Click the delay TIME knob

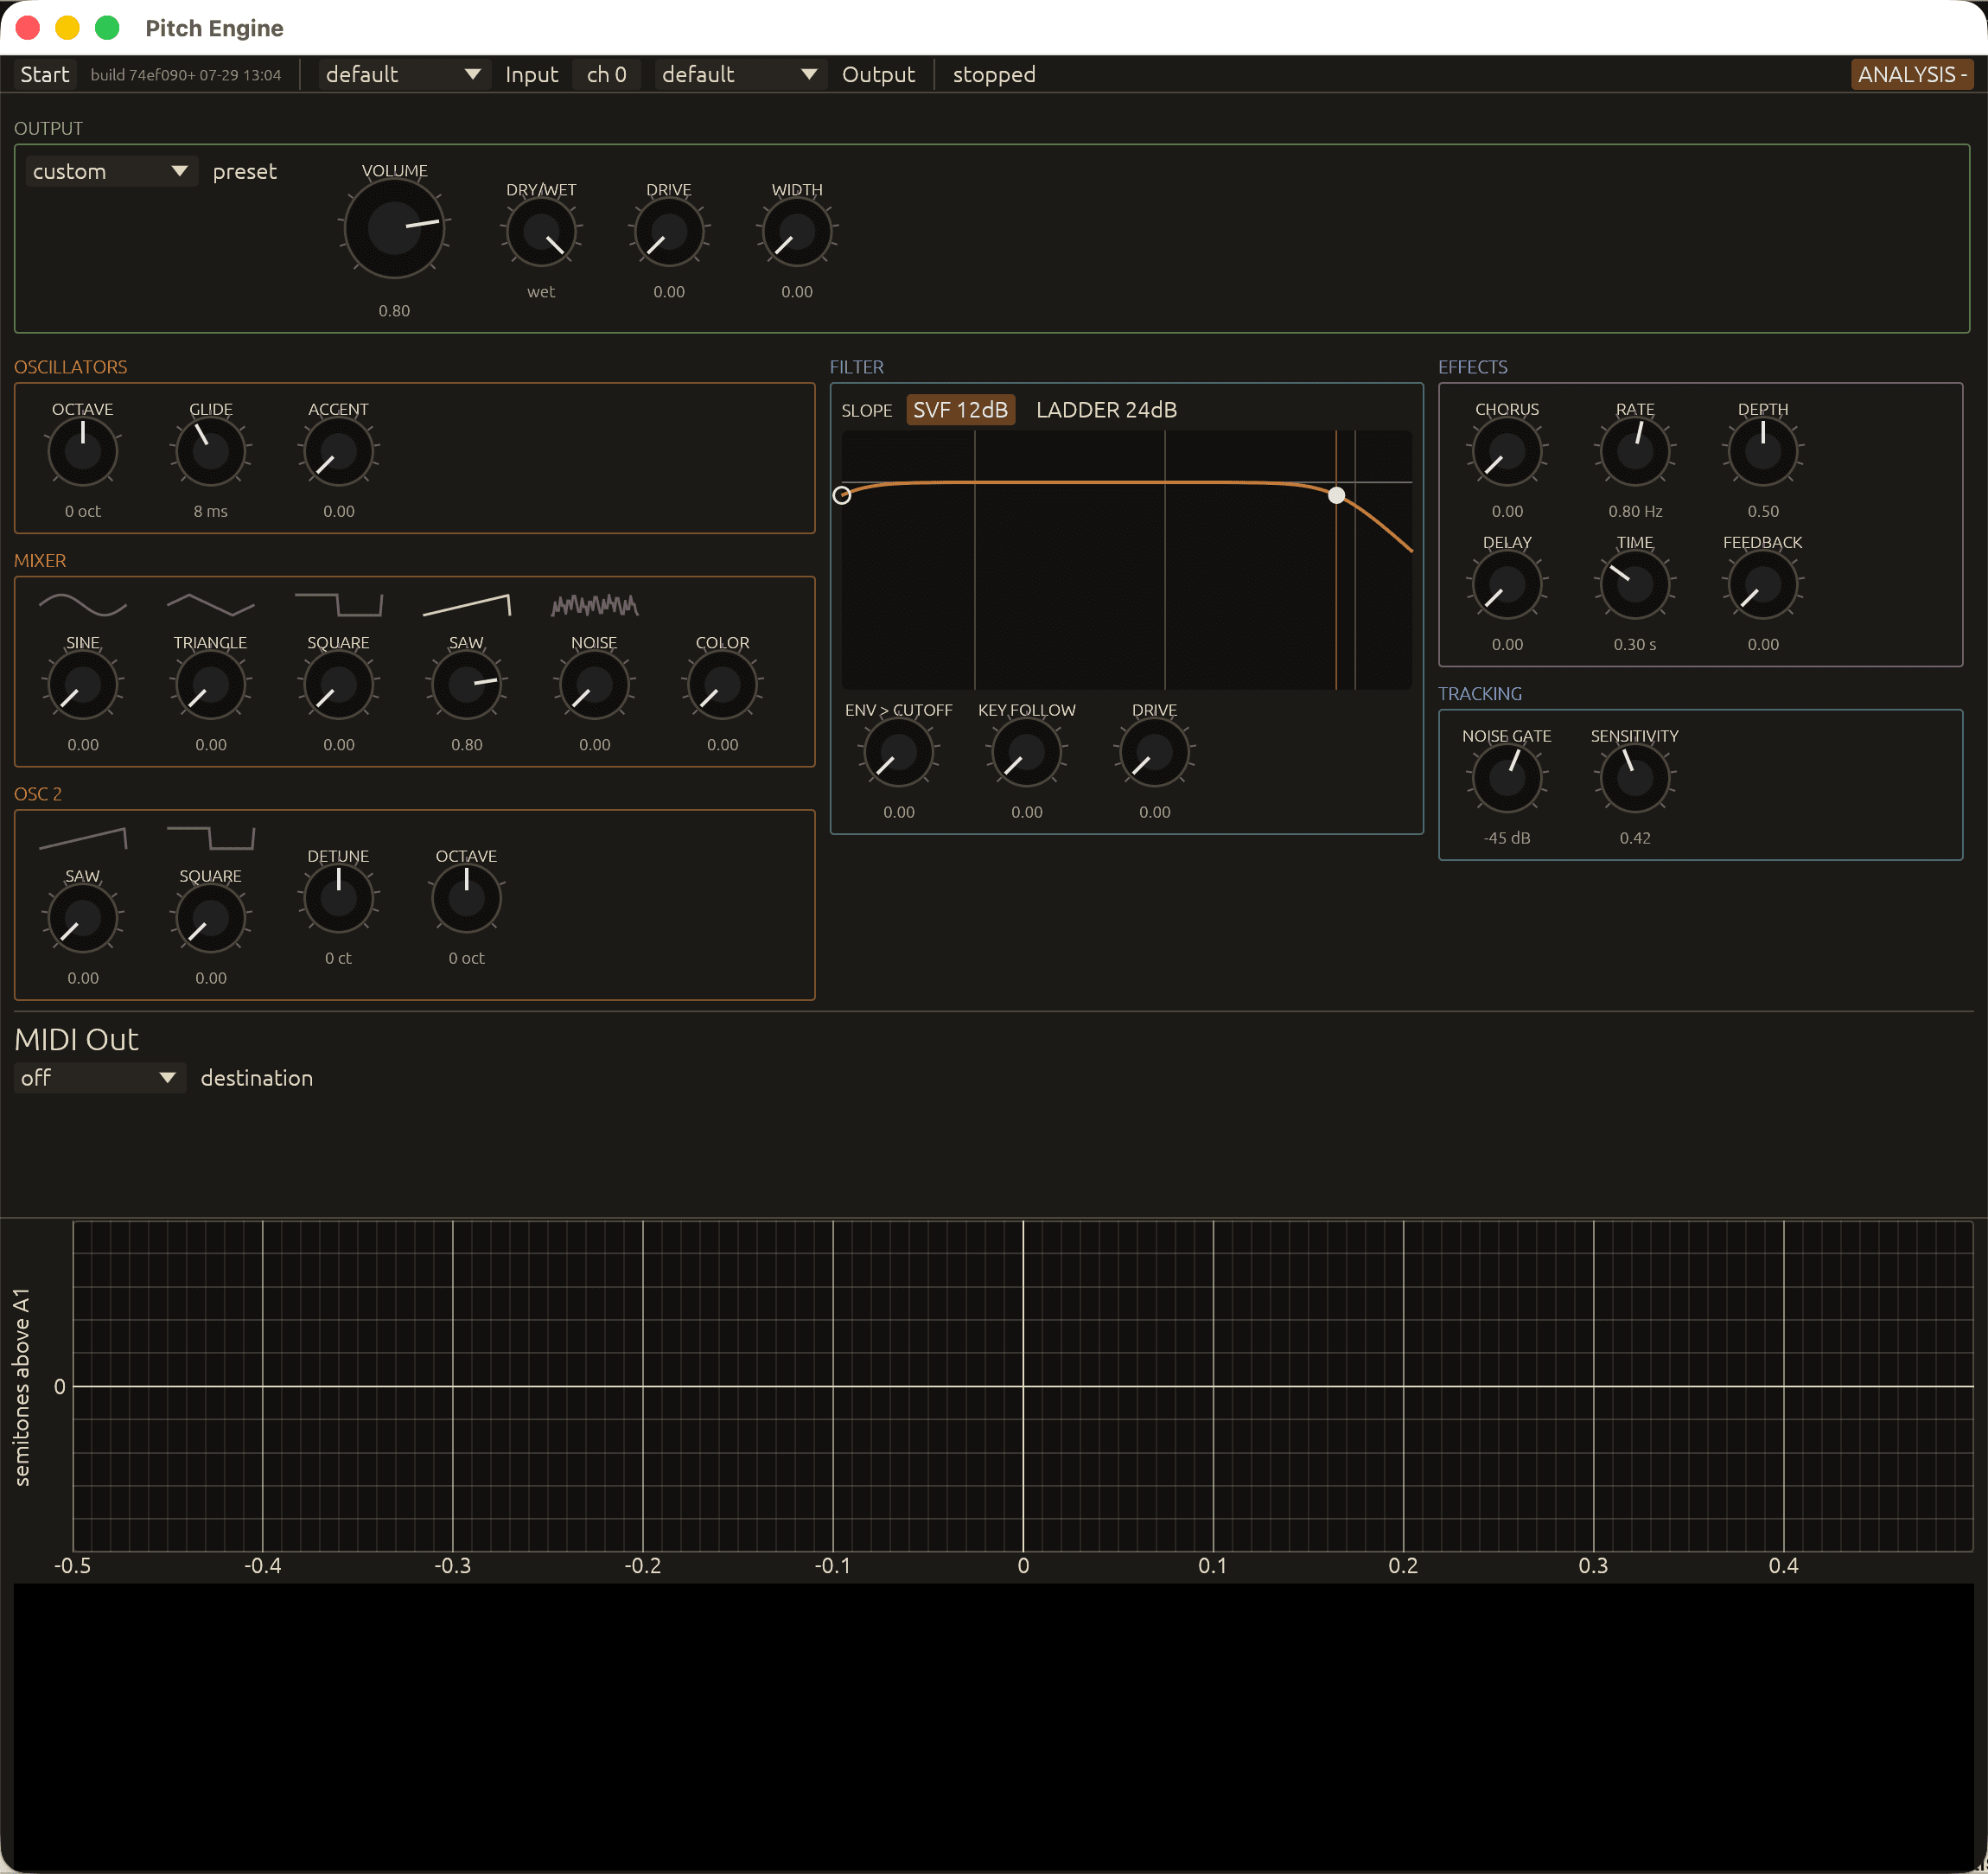pos(1635,585)
